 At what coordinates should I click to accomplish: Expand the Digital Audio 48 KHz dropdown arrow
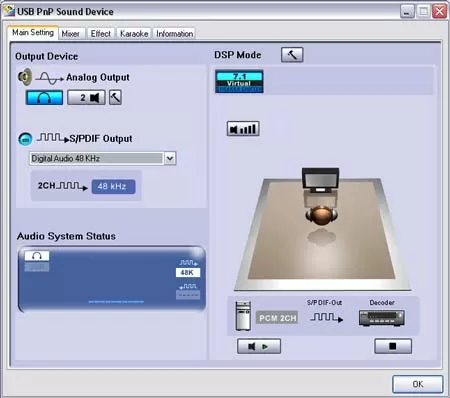coord(170,158)
